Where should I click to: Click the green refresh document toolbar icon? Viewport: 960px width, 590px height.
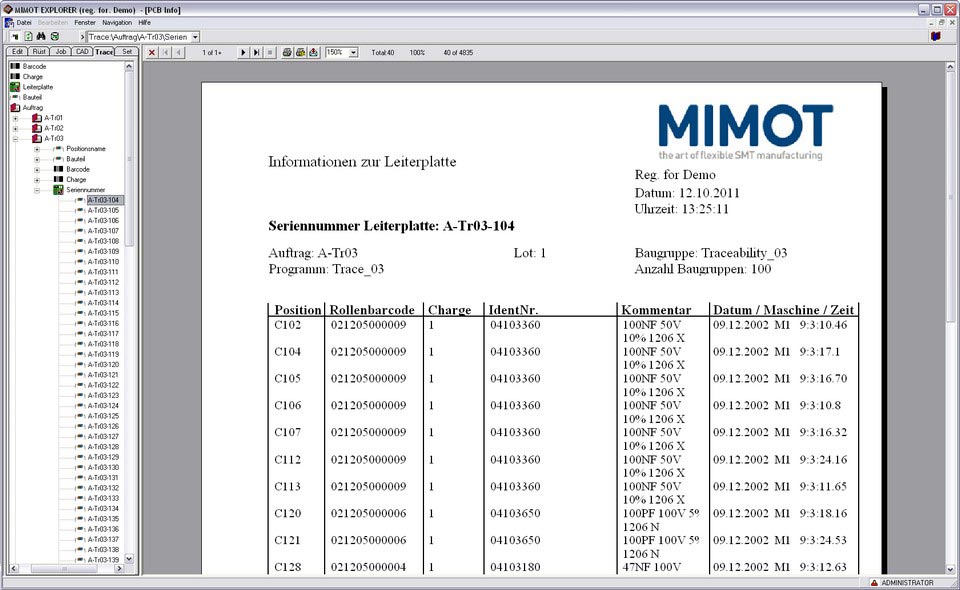tap(28, 37)
